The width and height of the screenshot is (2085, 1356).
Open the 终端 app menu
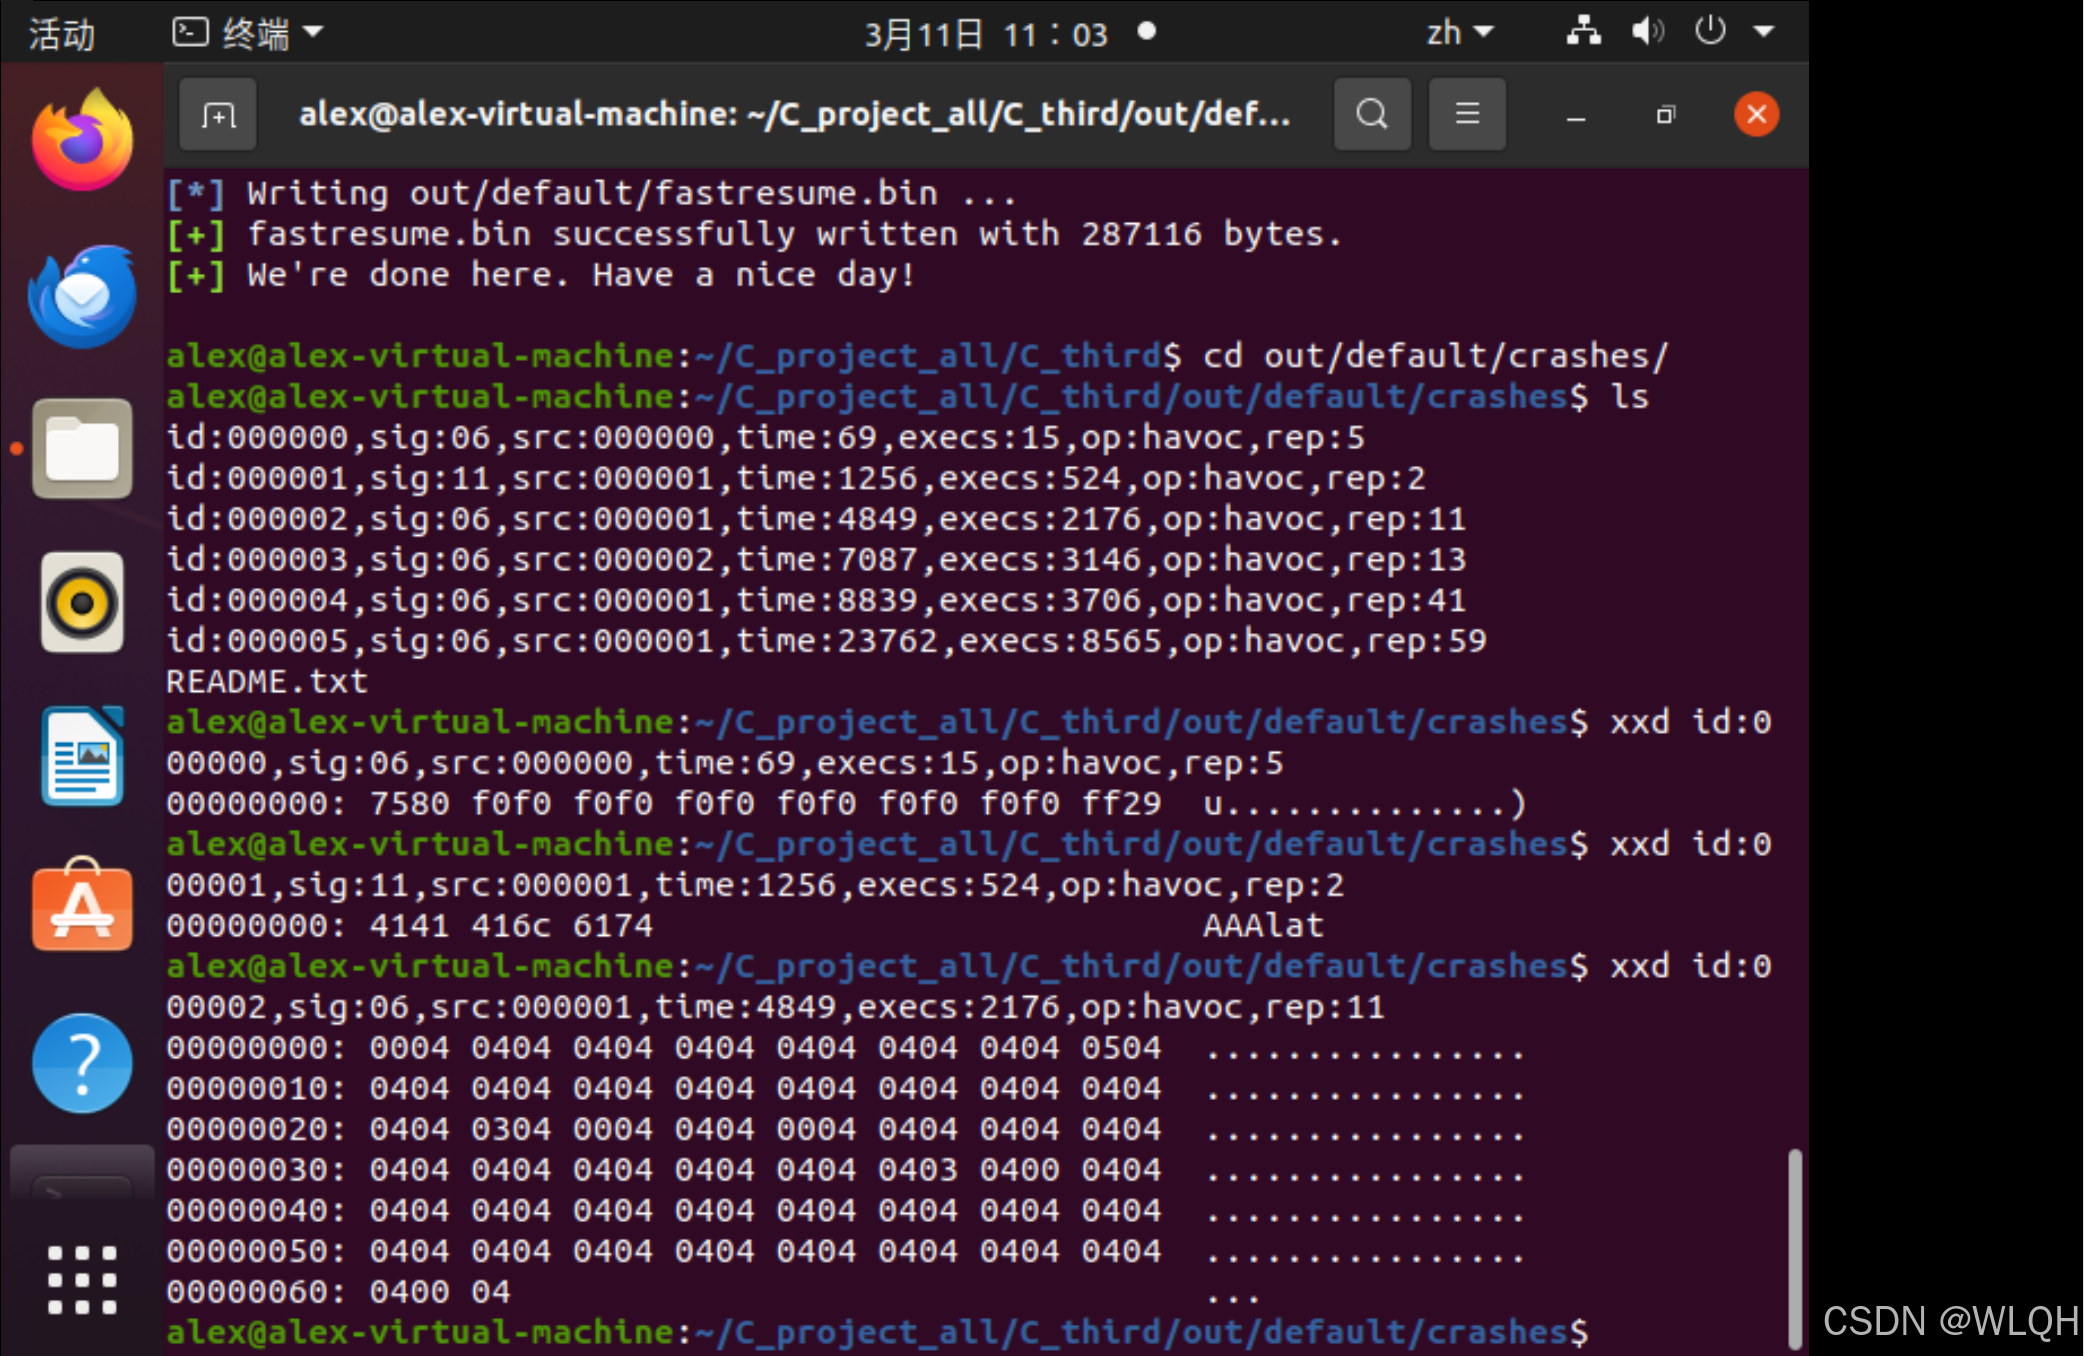click(247, 33)
